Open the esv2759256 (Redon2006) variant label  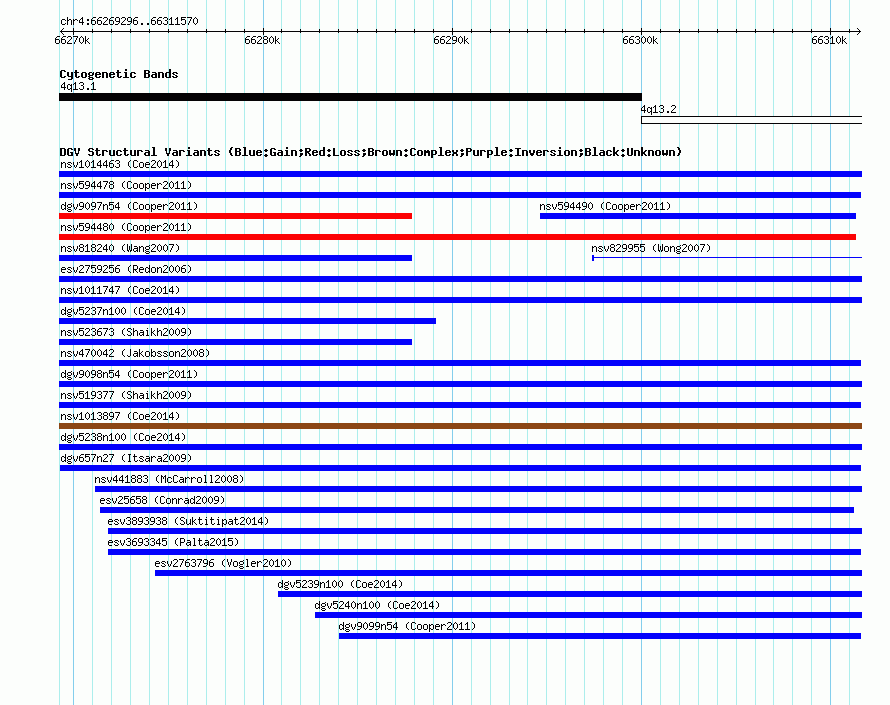point(126,269)
